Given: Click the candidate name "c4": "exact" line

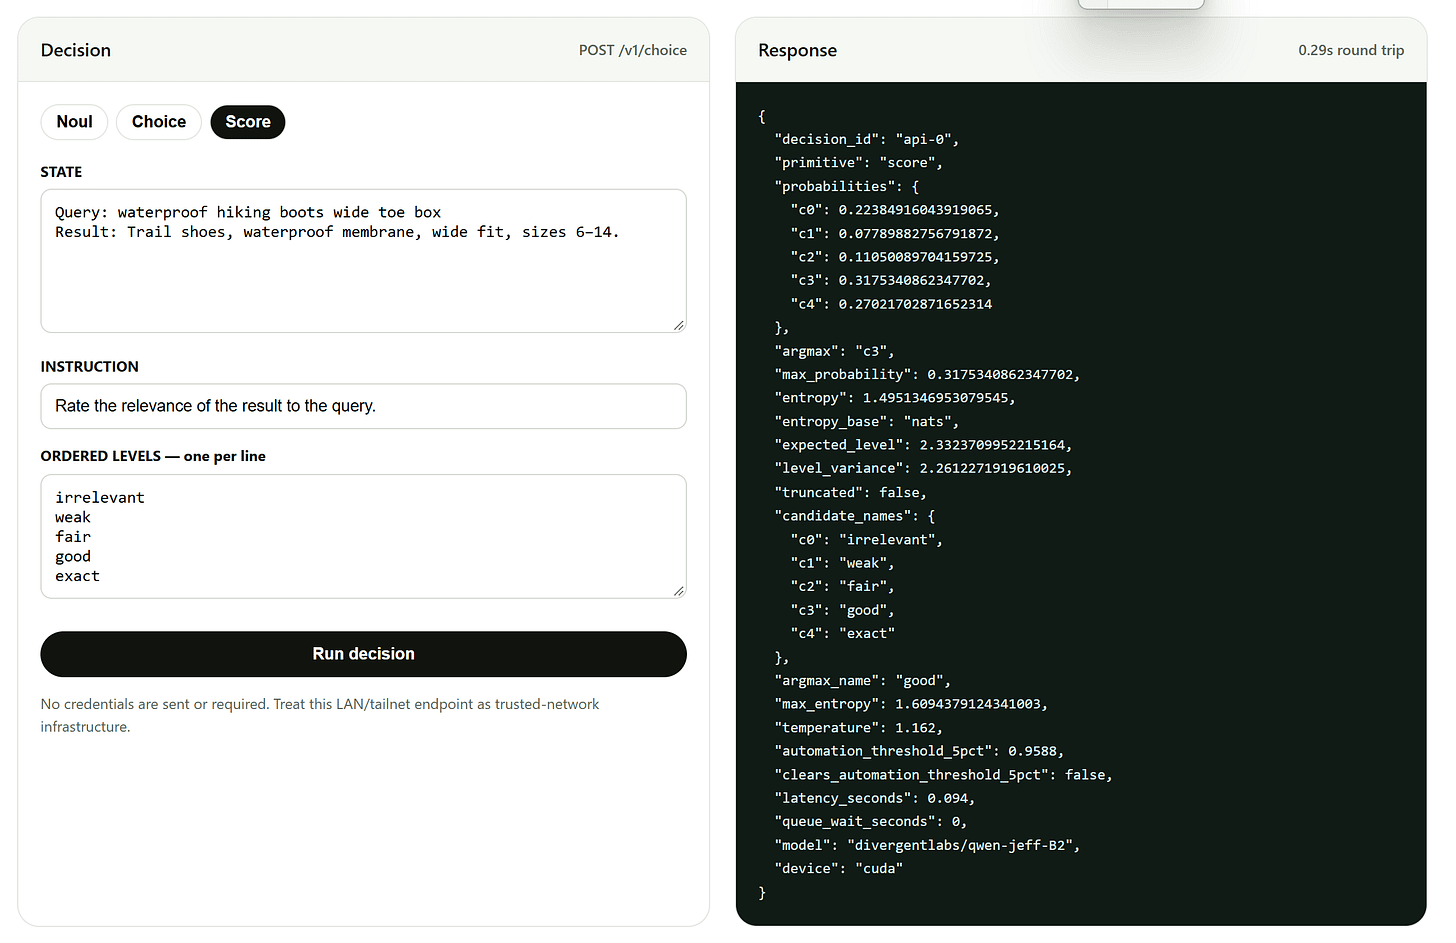Looking at the screenshot, I should coord(842,634).
